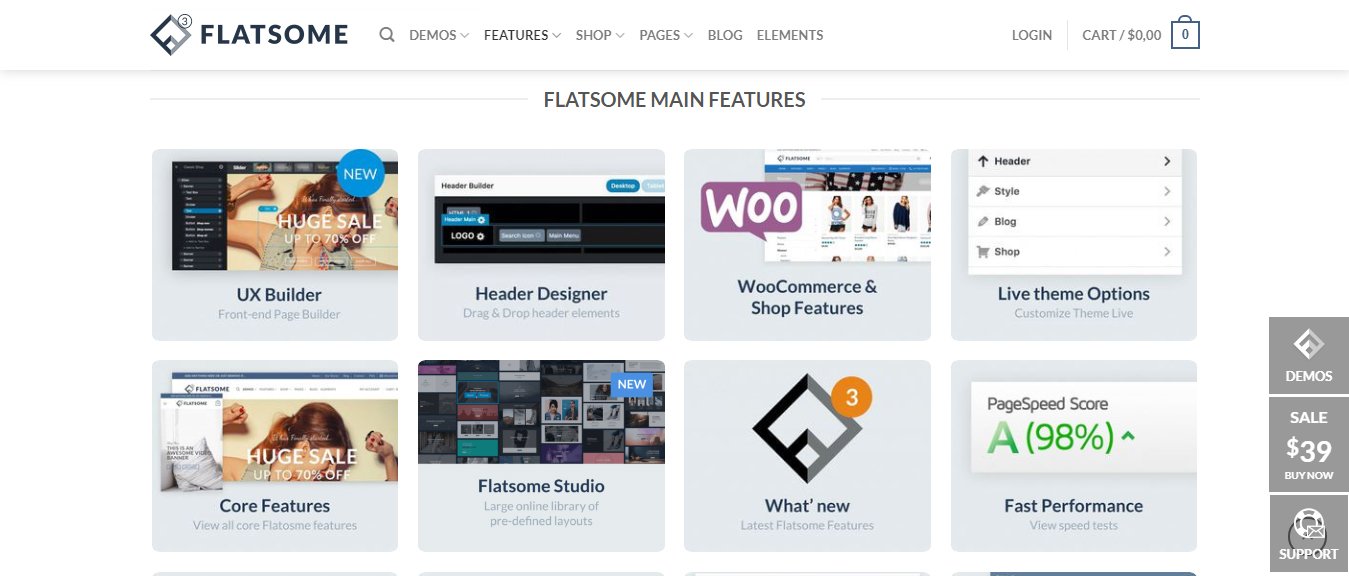1349x576 pixels.
Task: Click the "Latest Flatsome Features" subtitle
Action: coord(807,525)
